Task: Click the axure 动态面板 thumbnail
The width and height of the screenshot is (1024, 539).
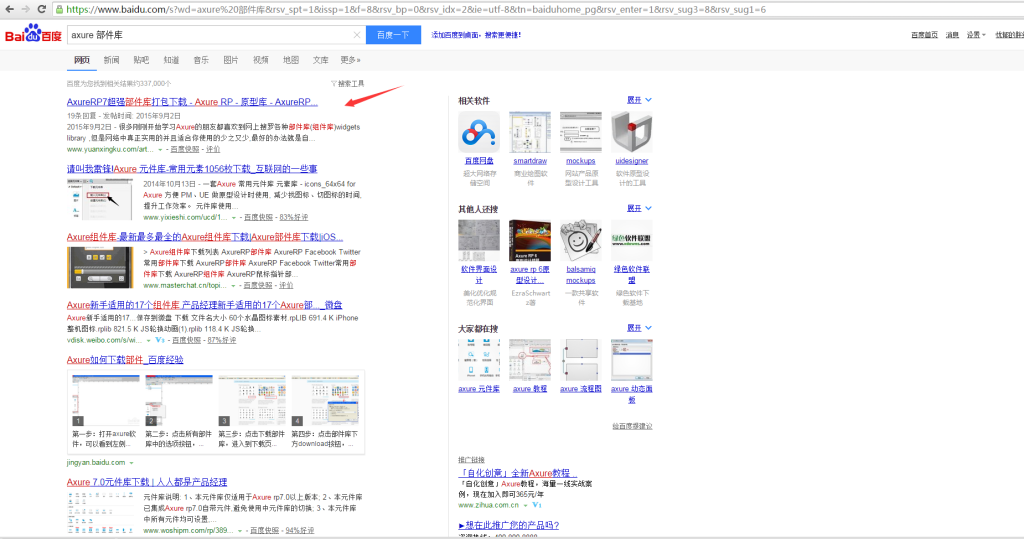Action: 632,359
